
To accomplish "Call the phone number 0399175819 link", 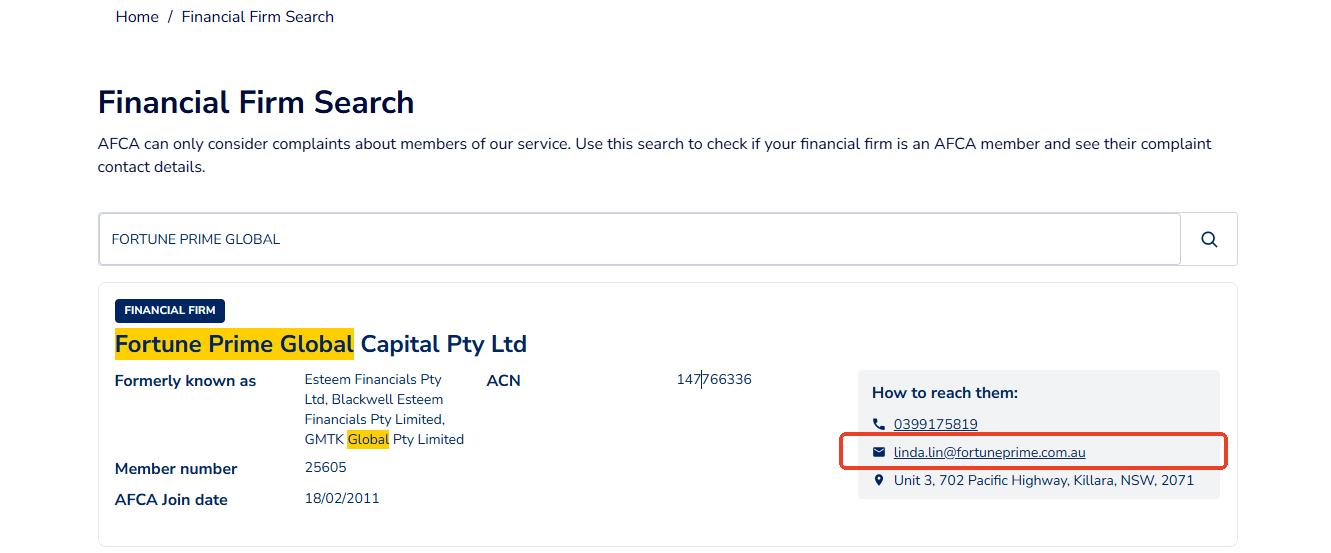I will pyautogui.click(x=935, y=424).
